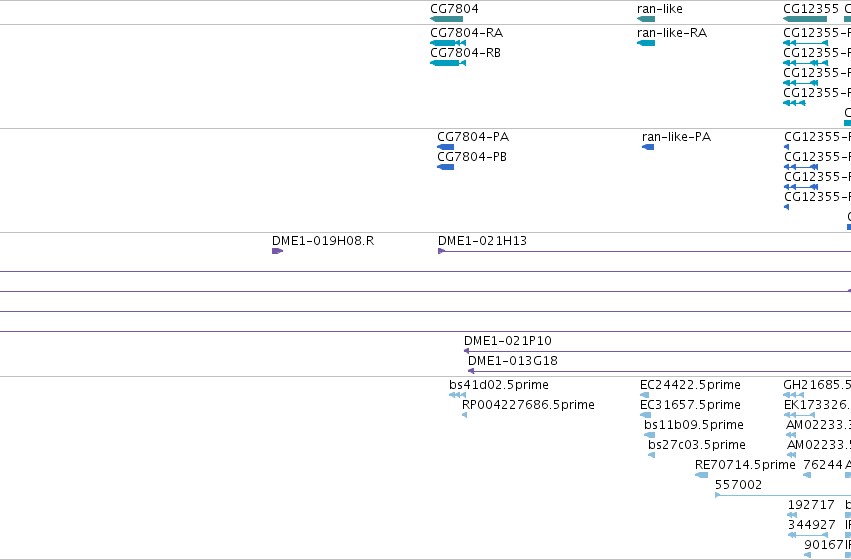
Task: Select the CG7804-RB transcript feature
Action: coord(448,63)
